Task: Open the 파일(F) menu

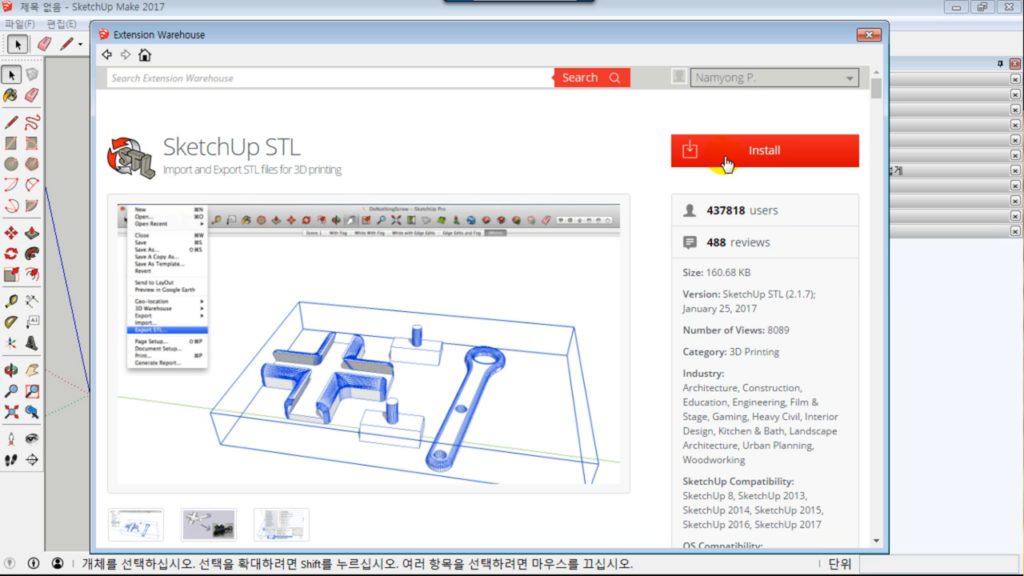Action: pyautogui.click(x=20, y=24)
